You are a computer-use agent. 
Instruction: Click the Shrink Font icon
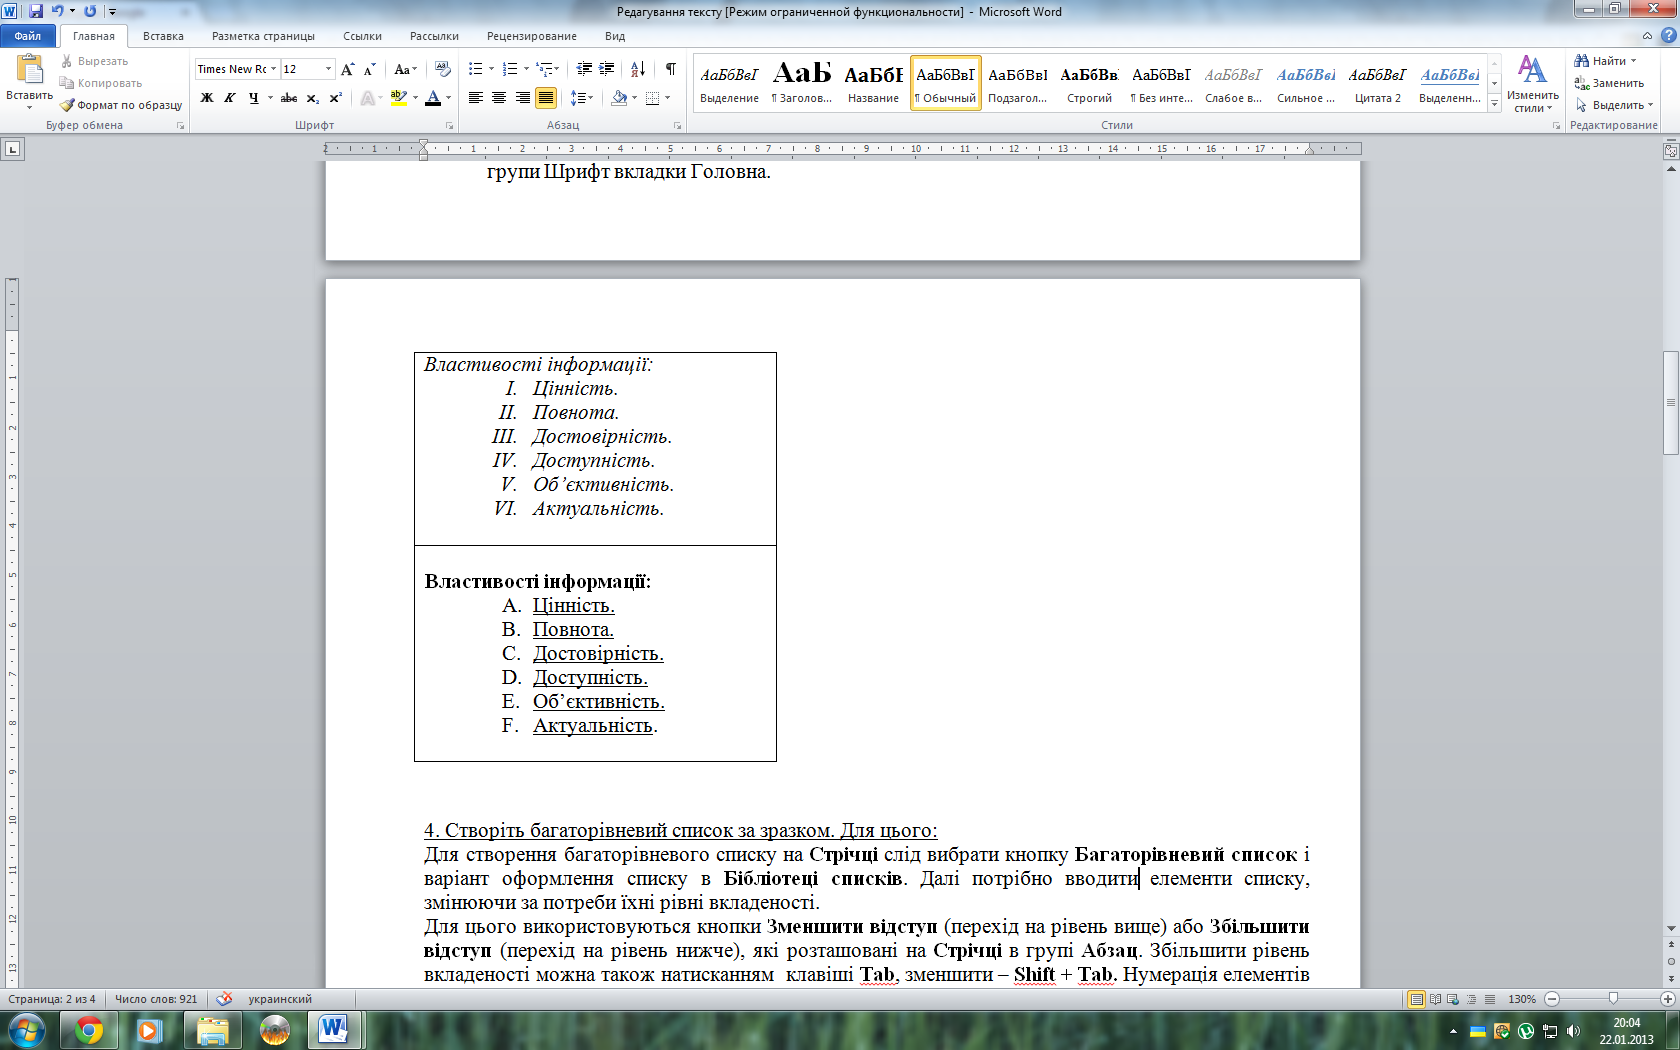click(x=369, y=69)
